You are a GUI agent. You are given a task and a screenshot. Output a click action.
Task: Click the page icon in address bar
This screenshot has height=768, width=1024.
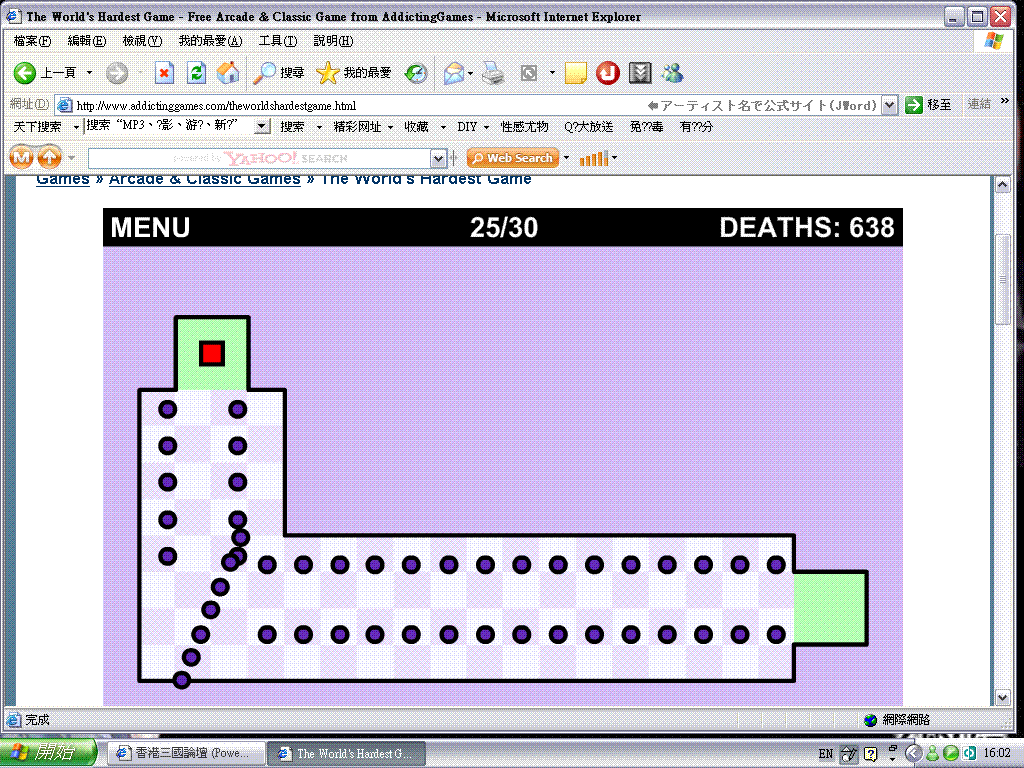click(64, 104)
